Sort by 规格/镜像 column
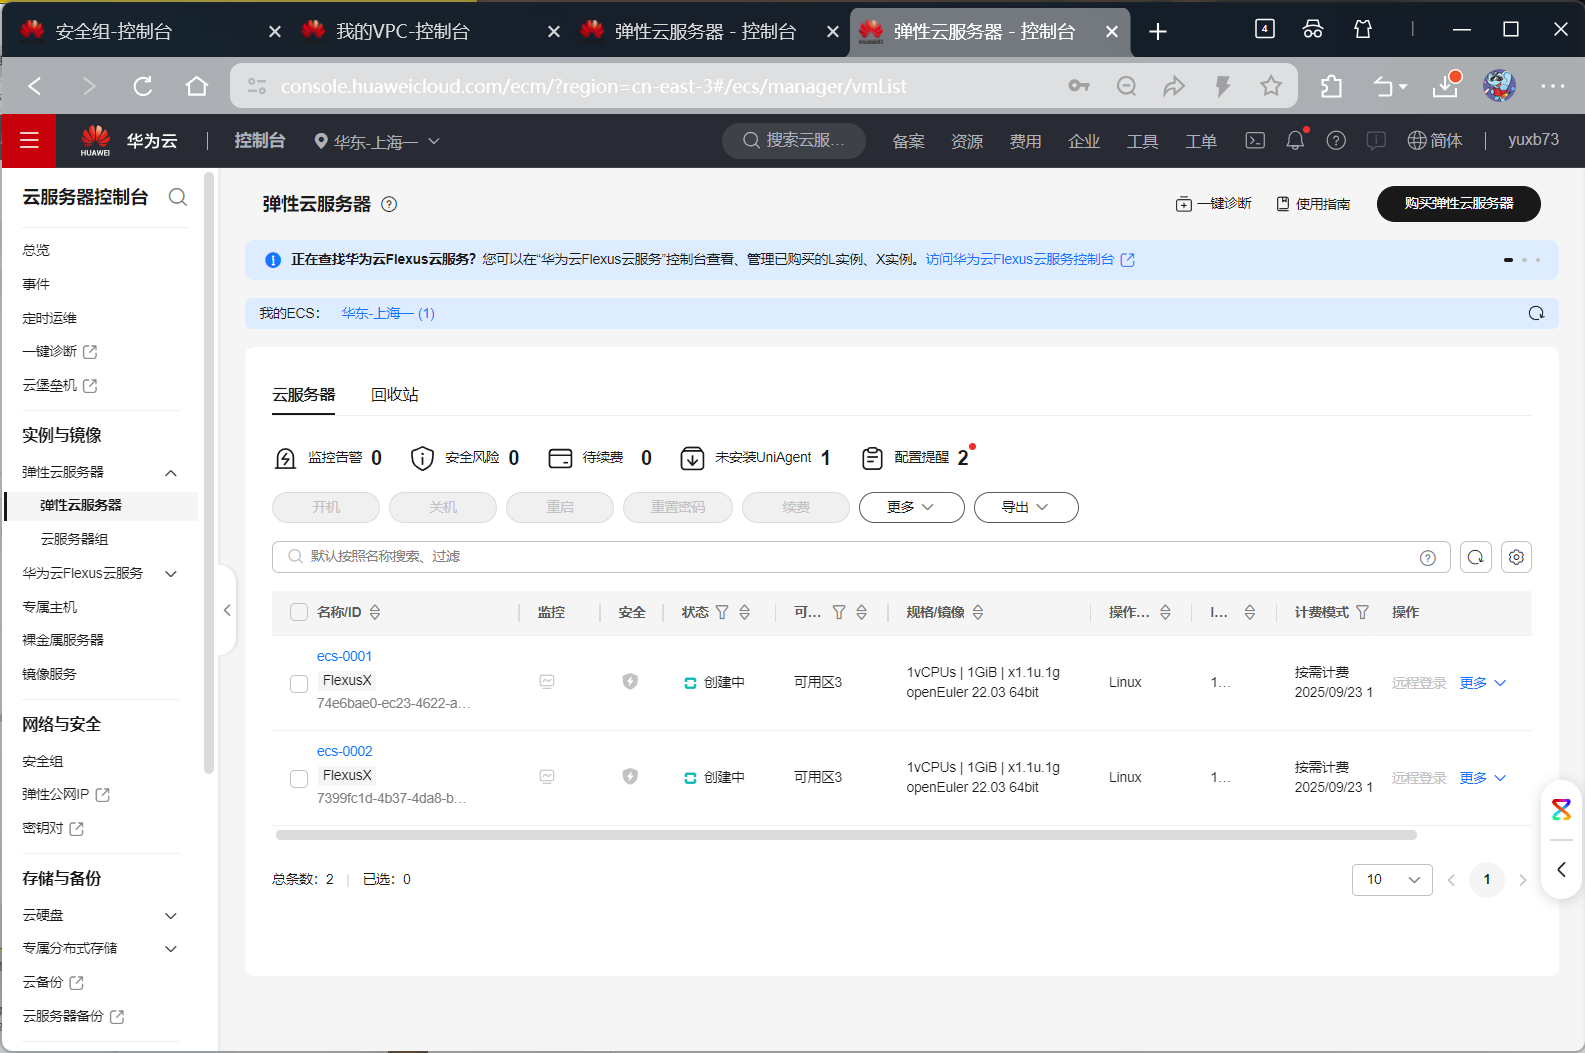The height and width of the screenshot is (1053, 1585). 978,612
